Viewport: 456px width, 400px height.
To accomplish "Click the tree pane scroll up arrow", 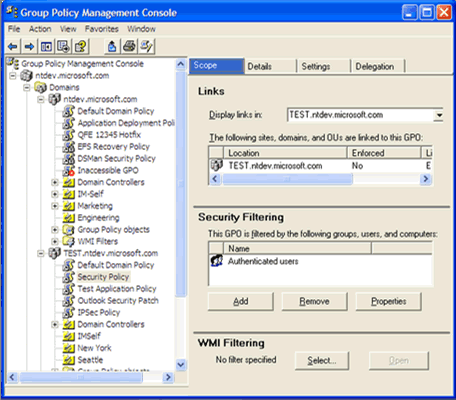I will [x=181, y=64].
